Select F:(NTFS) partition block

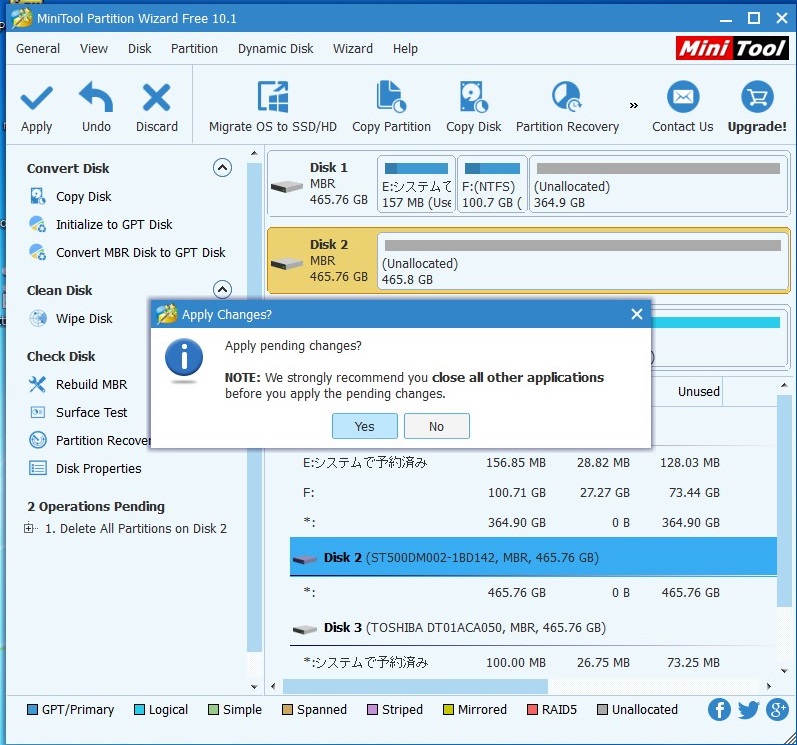(492, 184)
